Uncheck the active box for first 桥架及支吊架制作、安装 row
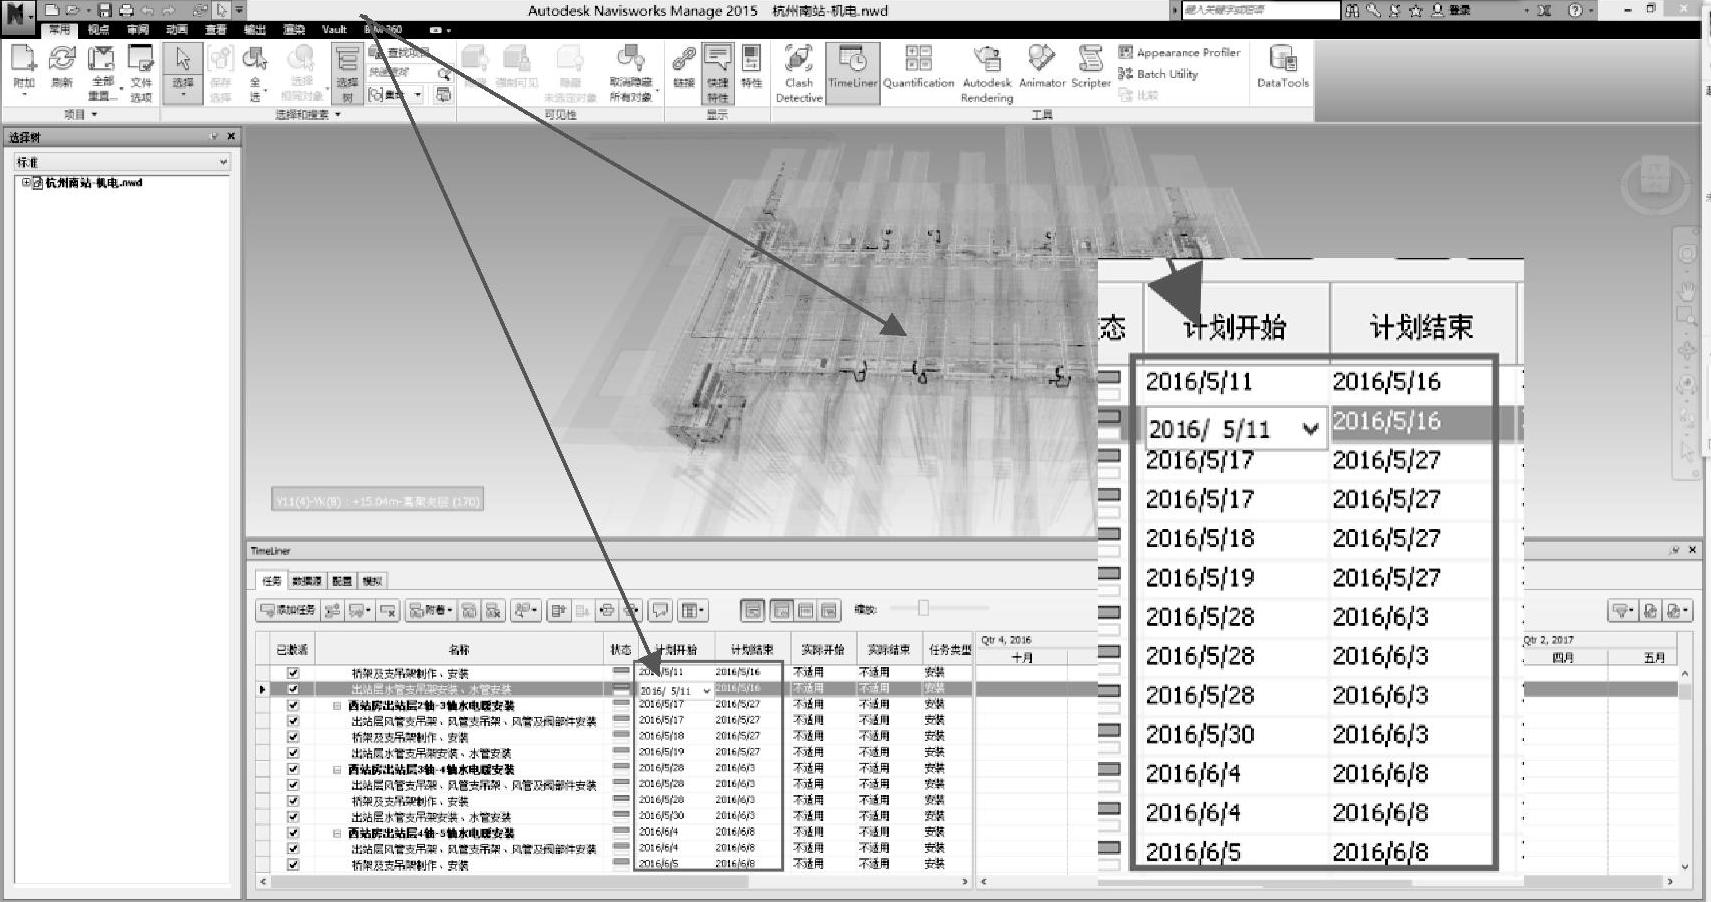Screen dimensions: 1711x902 tap(293, 673)
